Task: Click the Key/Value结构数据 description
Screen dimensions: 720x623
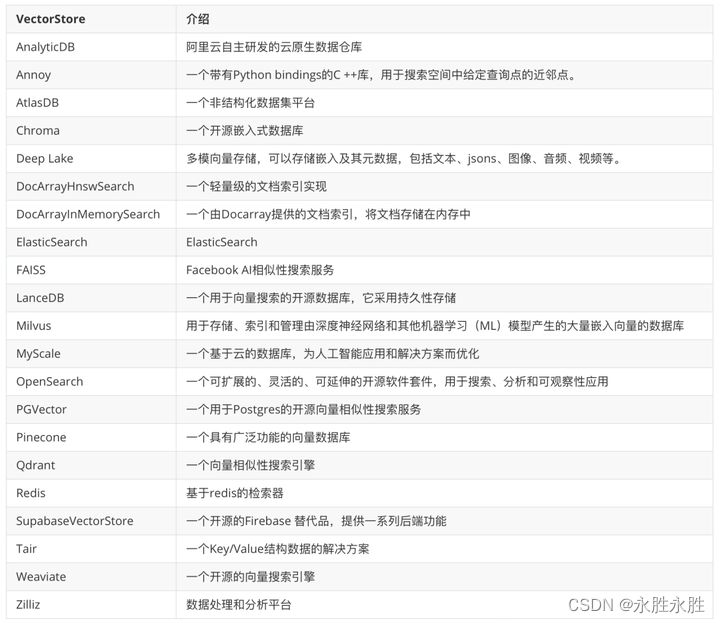Action: [x=278, y=549]
